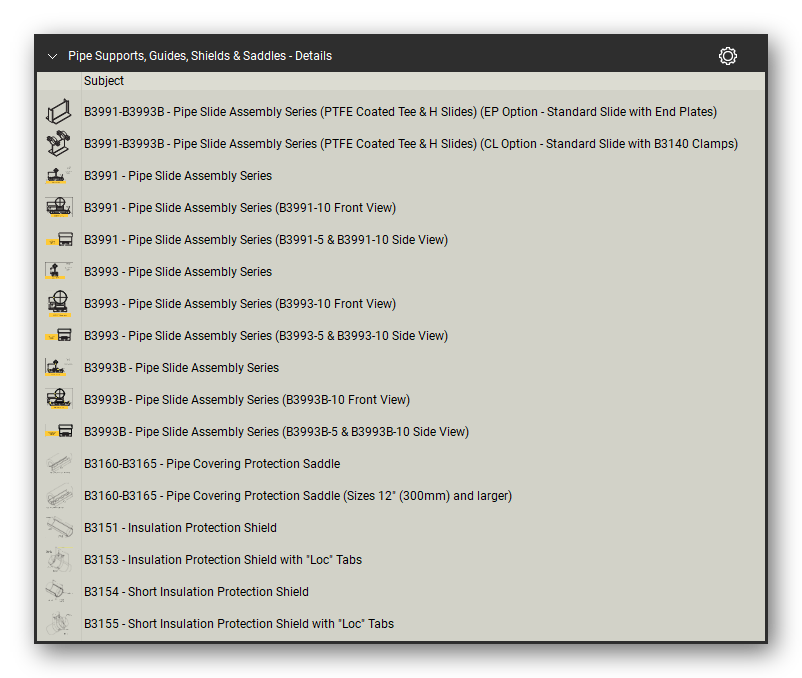Select row text (B3991-10 Front View)

pos(240,208)
